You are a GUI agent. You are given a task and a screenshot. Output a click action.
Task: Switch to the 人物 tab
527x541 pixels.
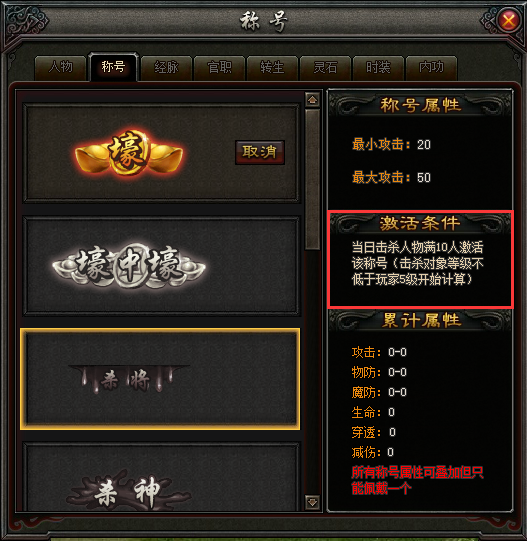coord(60,68)
